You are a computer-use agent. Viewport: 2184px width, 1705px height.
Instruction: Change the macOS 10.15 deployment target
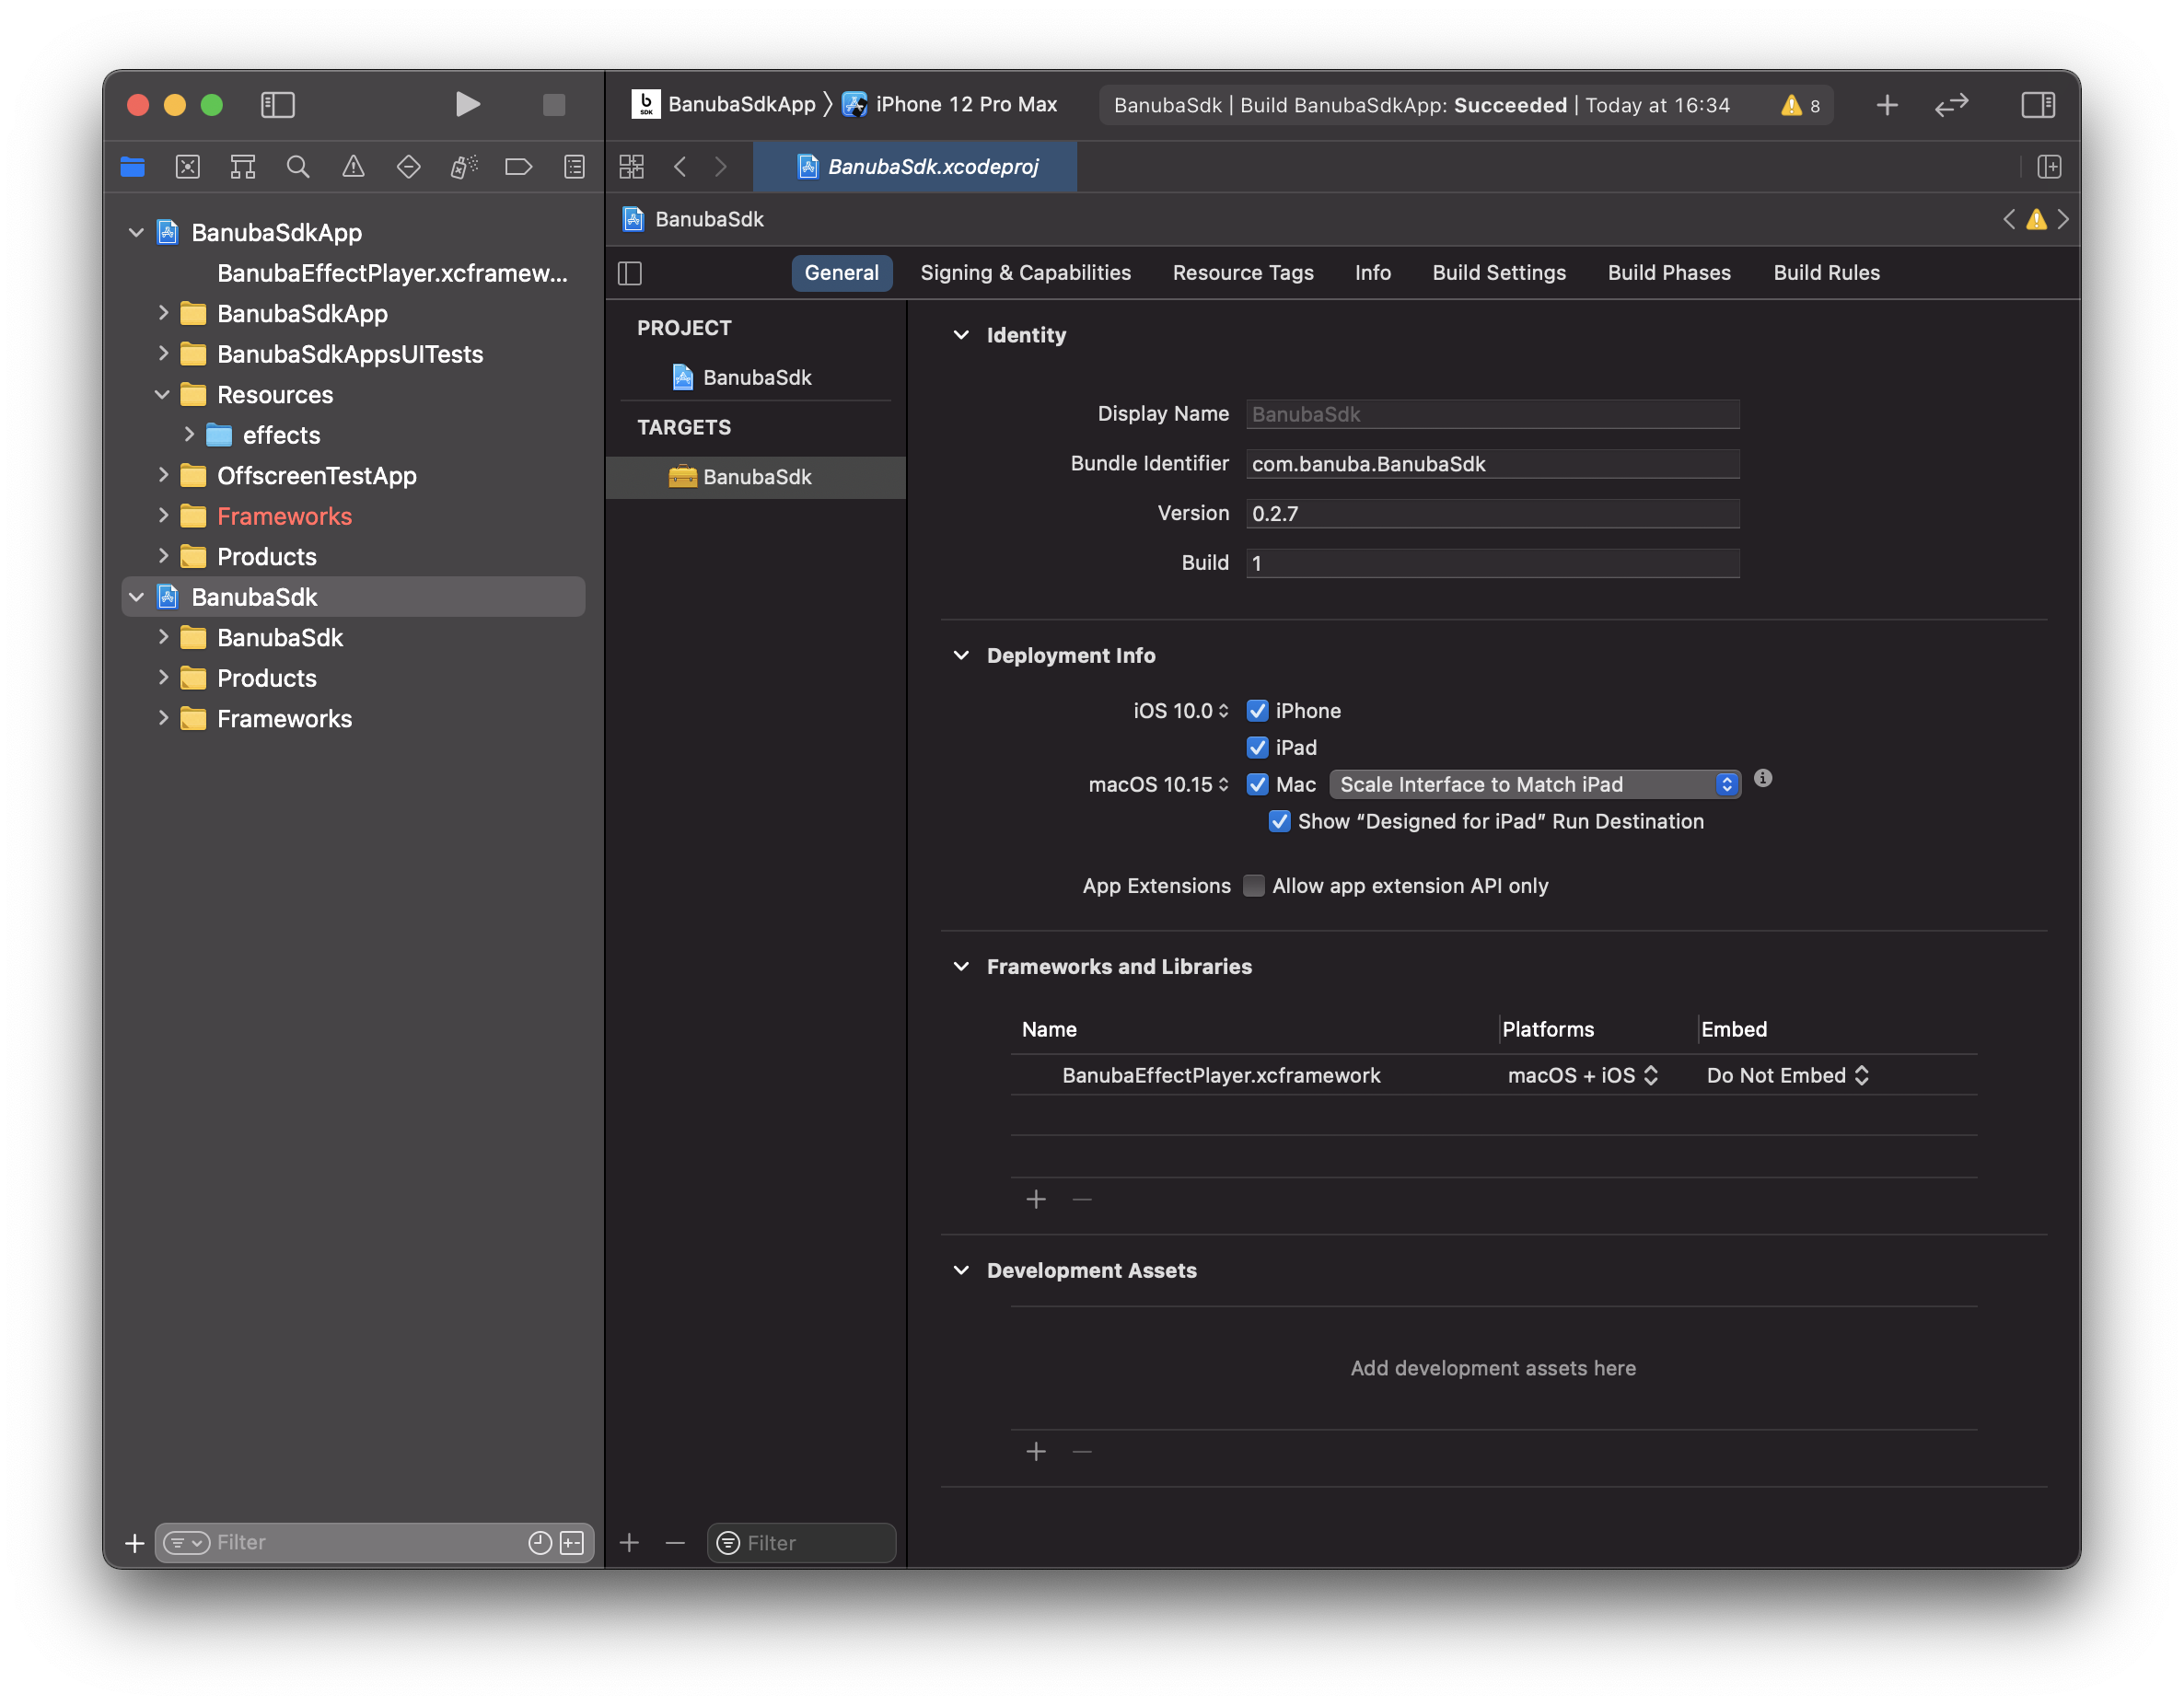pos(1158,785)
